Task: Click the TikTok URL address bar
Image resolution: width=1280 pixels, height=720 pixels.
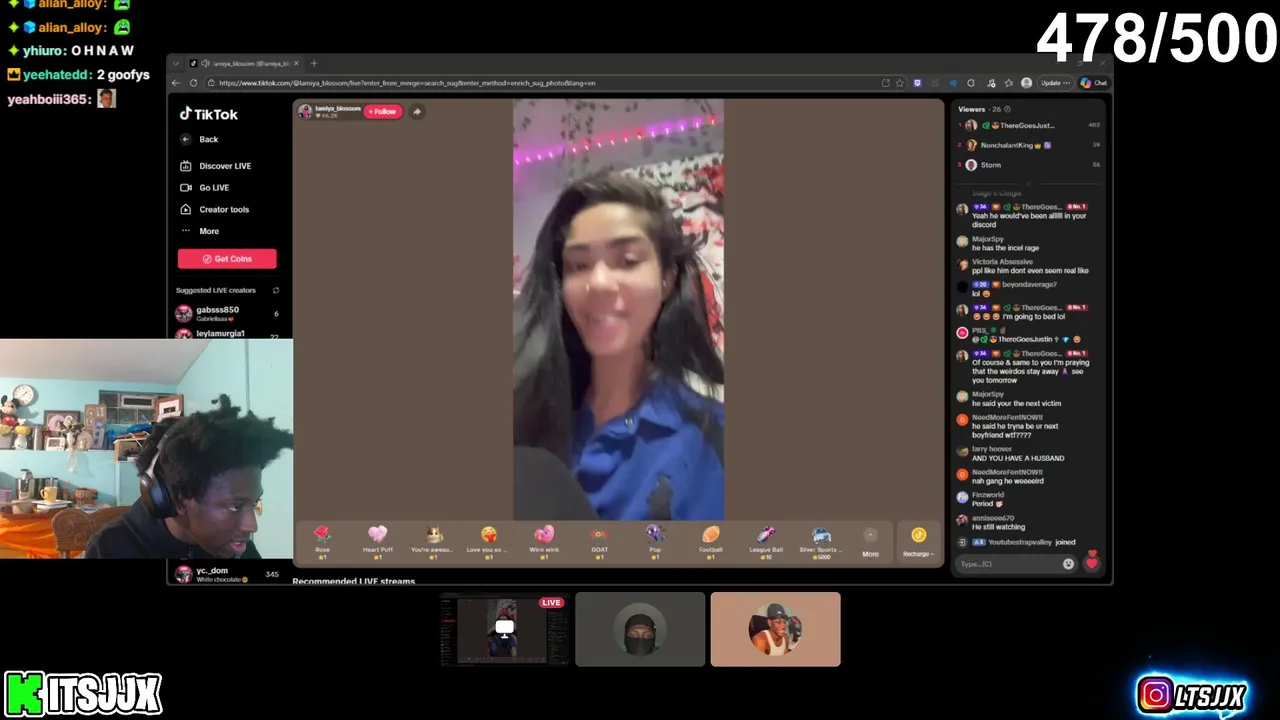Action: coord(545,83)
